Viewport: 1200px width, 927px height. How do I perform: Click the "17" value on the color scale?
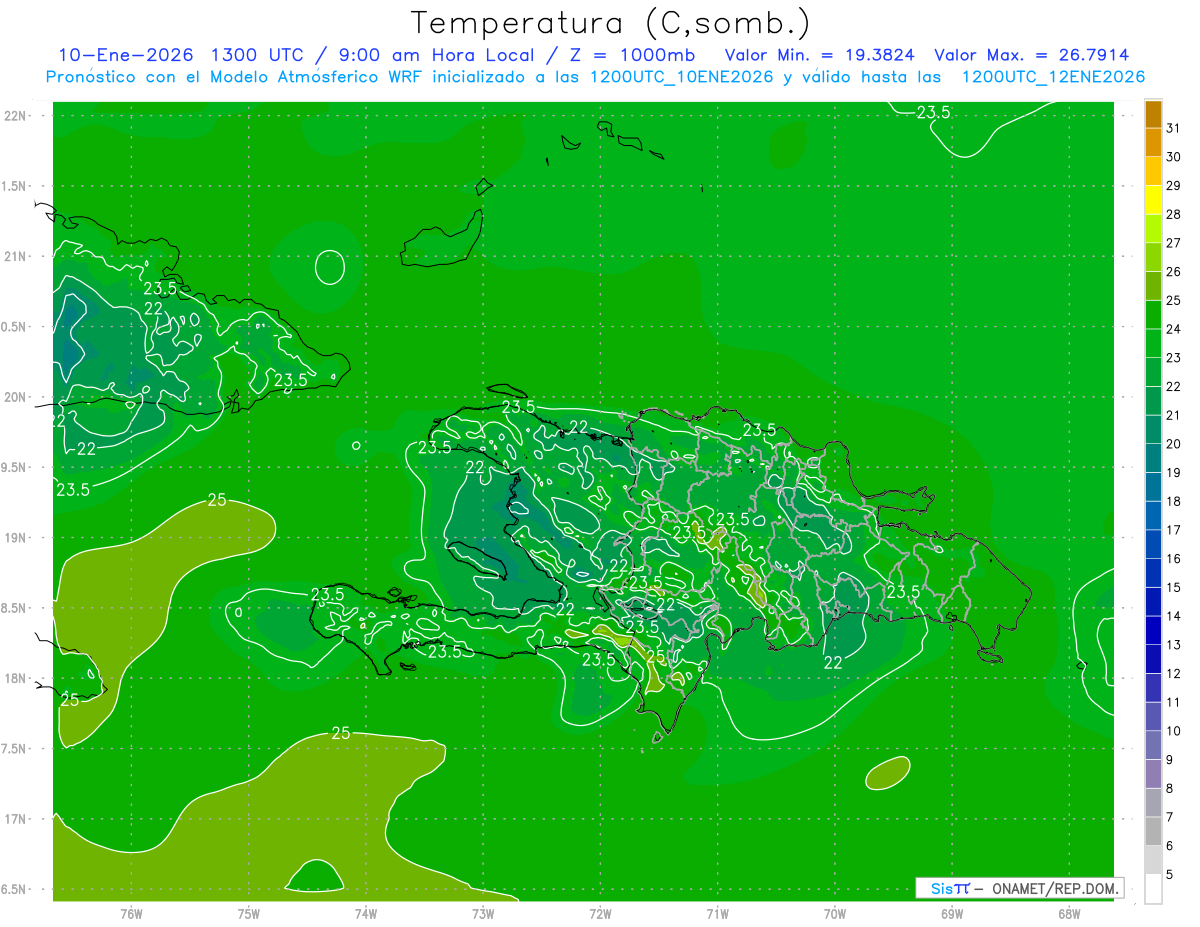[1173, 530]
